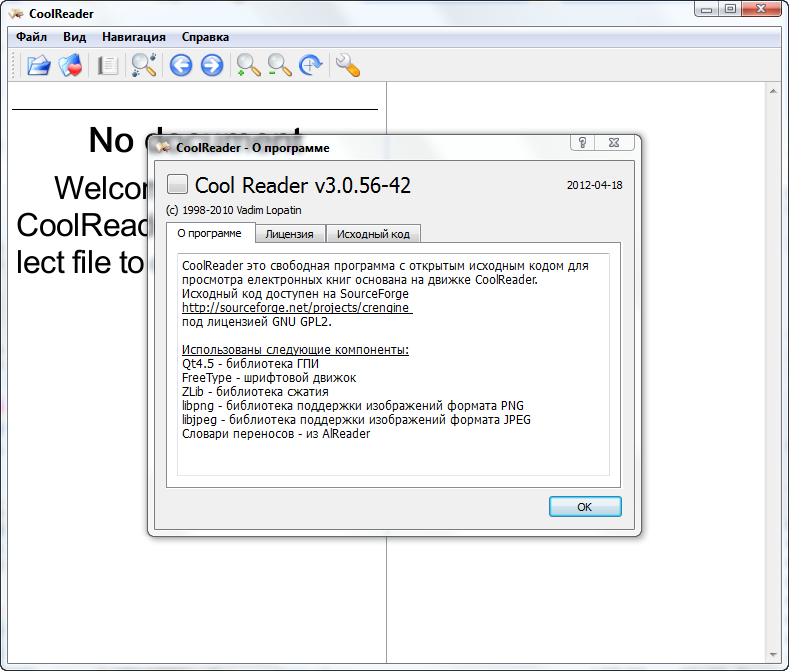Screen dimensions: 789x671
Task: Zoom out with the minus magnifier icon
Action: (279, 65)
